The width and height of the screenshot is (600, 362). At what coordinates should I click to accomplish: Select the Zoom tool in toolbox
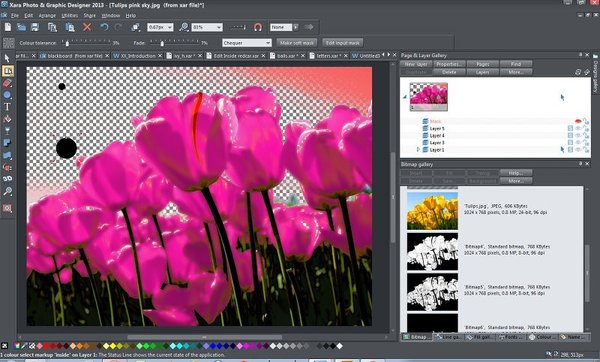[x=7, y=191]
